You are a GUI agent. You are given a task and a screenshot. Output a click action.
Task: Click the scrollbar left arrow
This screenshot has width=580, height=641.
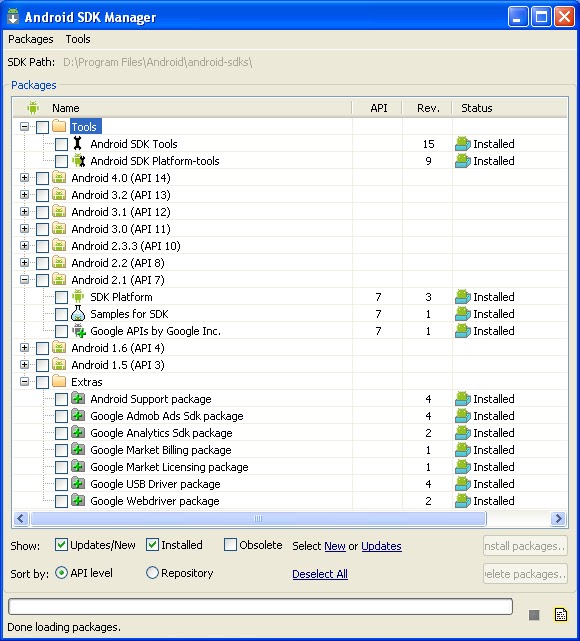(21, 518)
